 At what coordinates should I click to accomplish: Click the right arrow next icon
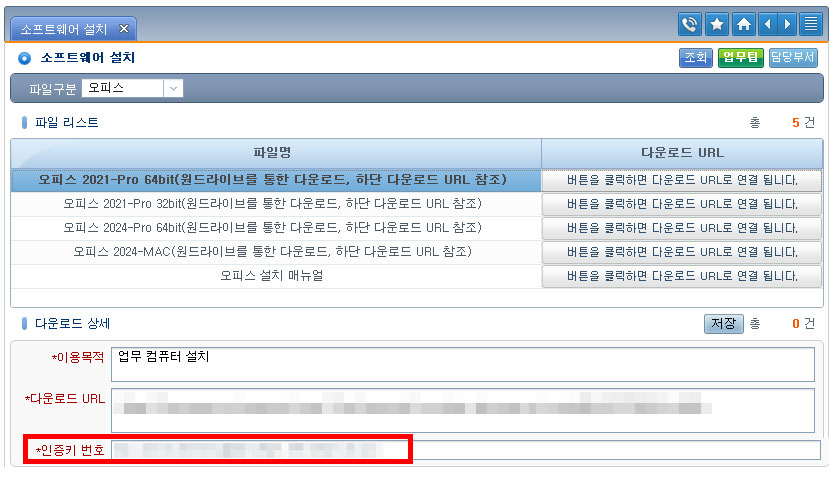(786, 24)
